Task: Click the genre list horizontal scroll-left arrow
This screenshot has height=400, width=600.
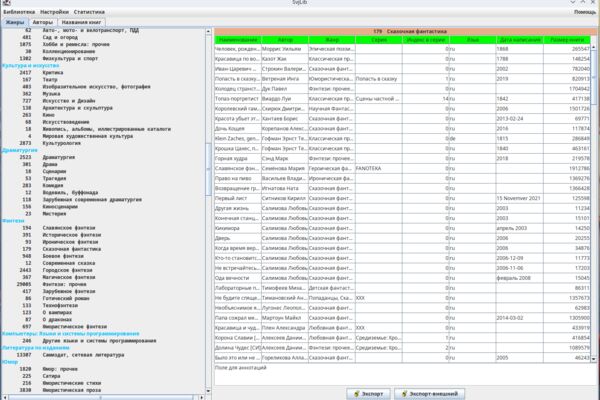Action: click(5, 397)
